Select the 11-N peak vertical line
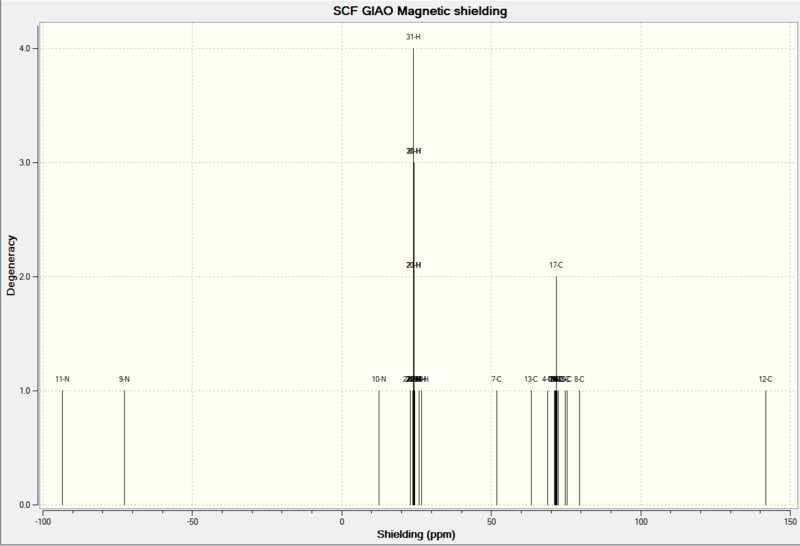Image resolution: width=800 pixels, height=546 pixels. pos(62,448)
